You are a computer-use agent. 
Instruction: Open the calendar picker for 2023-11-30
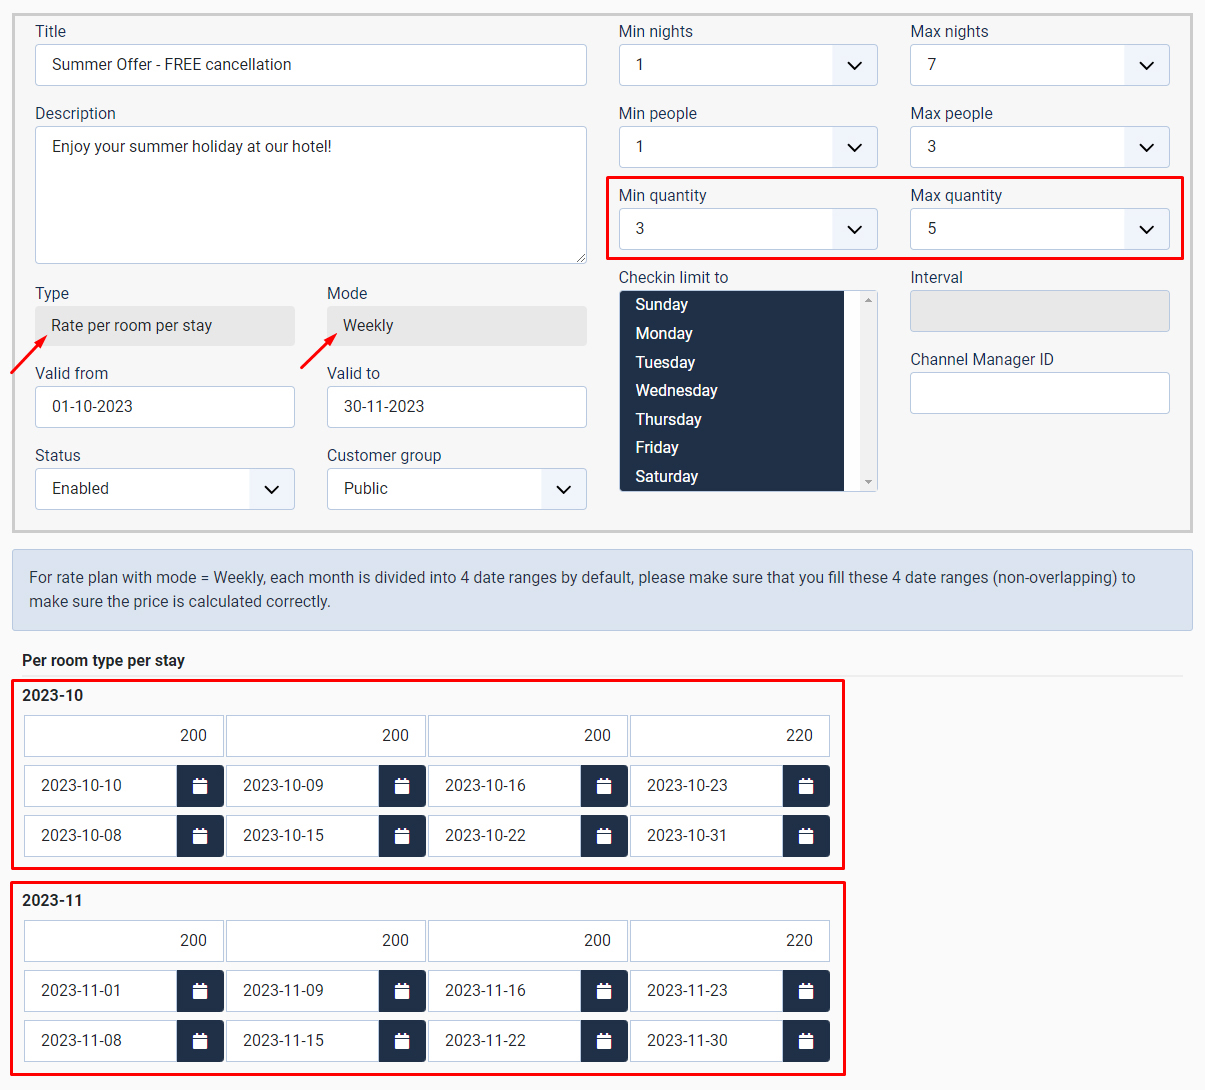click(x=805, y=1041)
